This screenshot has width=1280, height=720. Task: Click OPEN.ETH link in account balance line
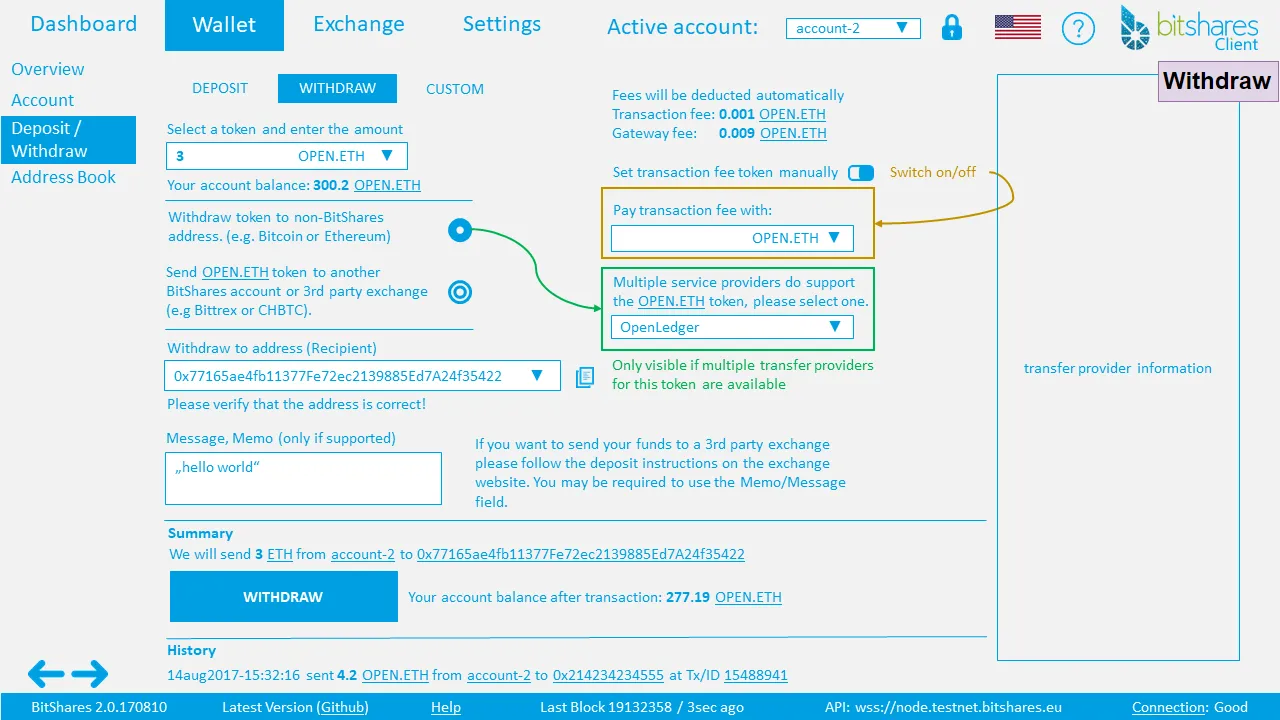pos(387,185)
